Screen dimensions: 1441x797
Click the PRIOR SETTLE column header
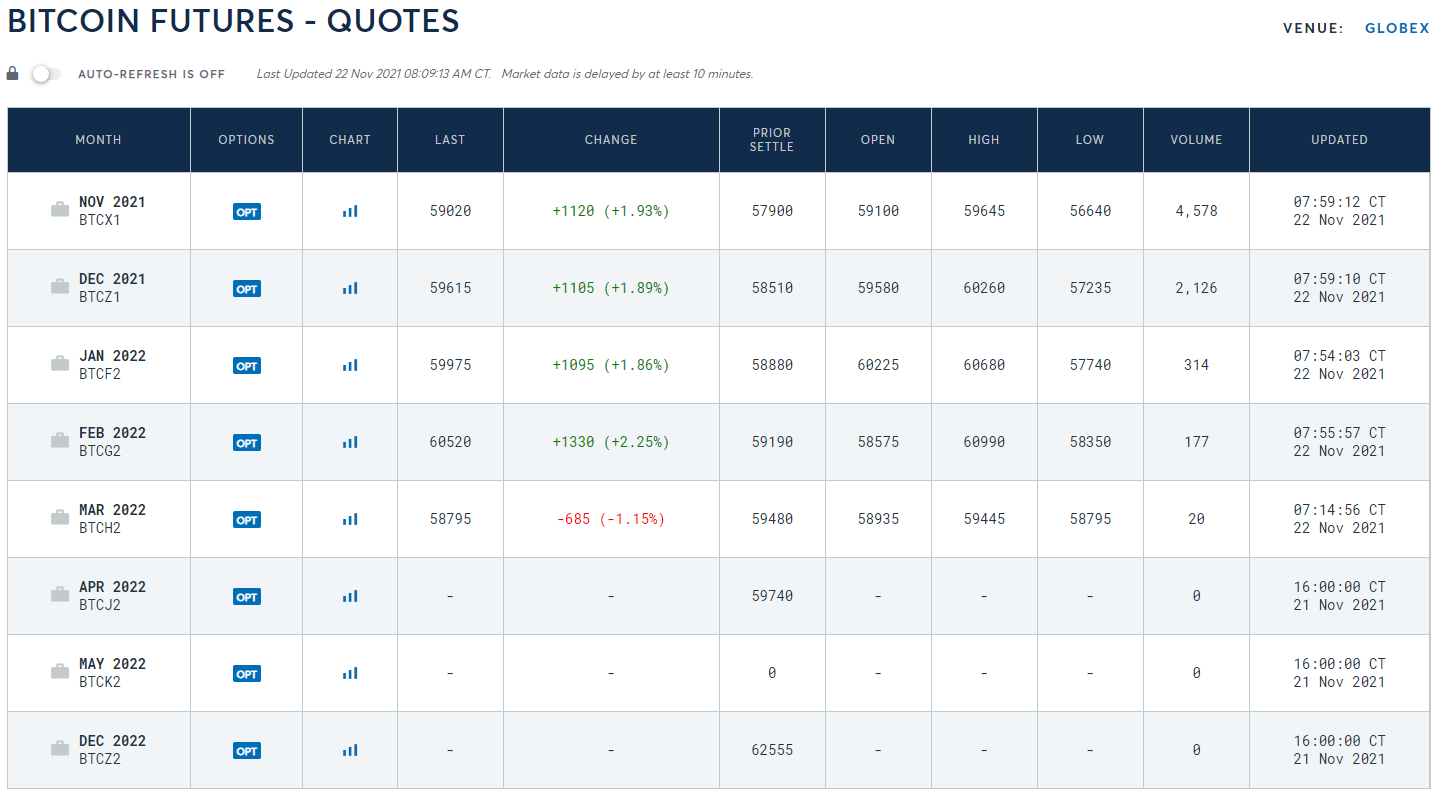tap(772, 140)
